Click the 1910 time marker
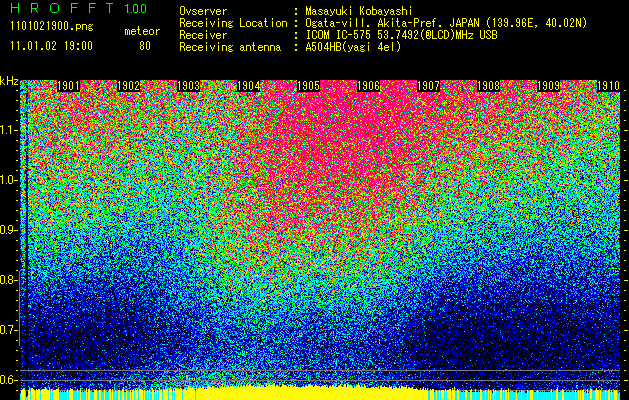Image resolution: width=629 pixels, height=400 pixels. [x=609, y=86]
